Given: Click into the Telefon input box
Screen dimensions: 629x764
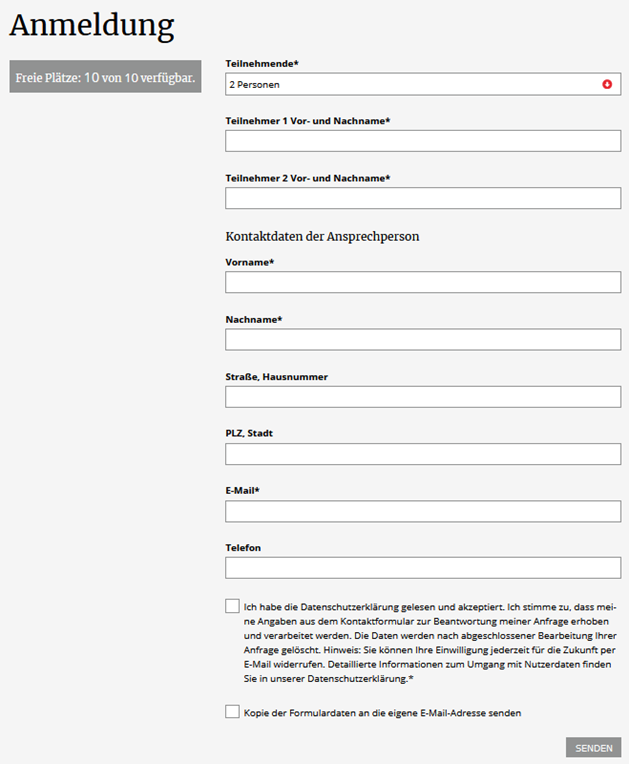Looking at the screenshot, I should (423, 568).
